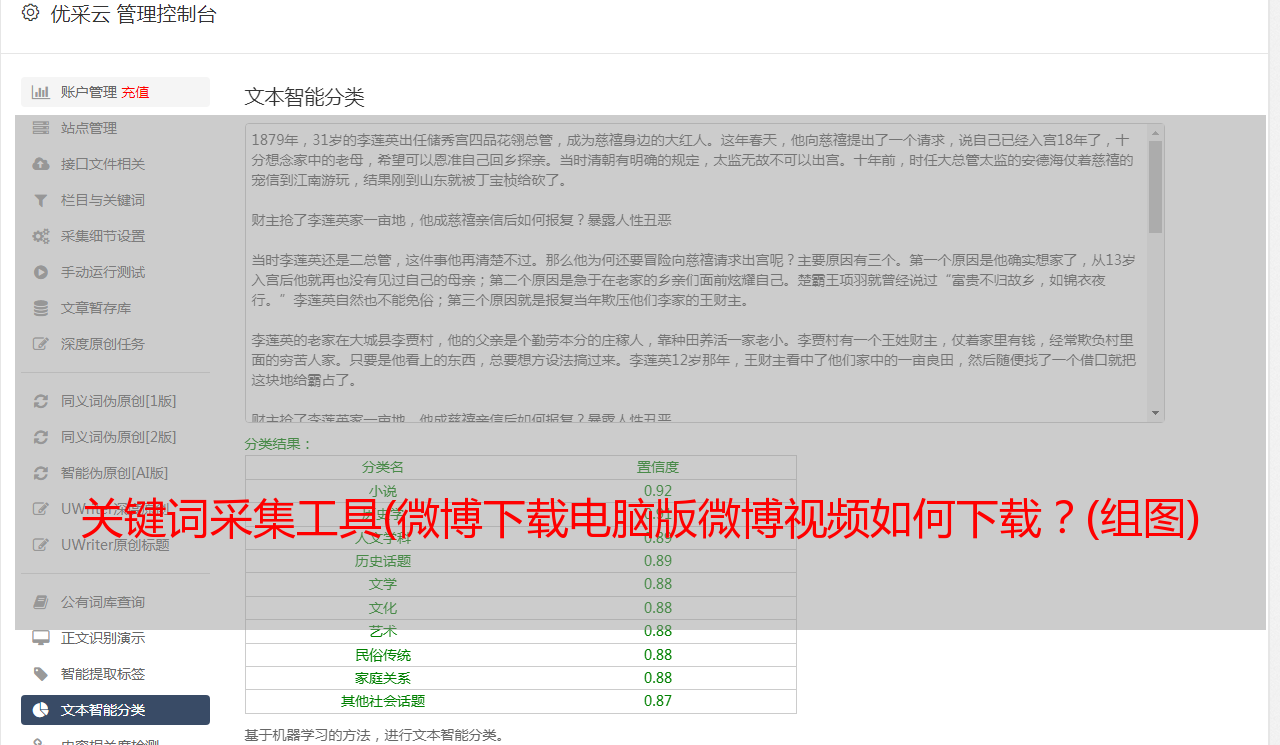Image resolution: width=1280 pixels, height=745 pixels.
Task: Click the text area scrollbar up arrow
Action: pyautogui.click(x=1156, y=132)
